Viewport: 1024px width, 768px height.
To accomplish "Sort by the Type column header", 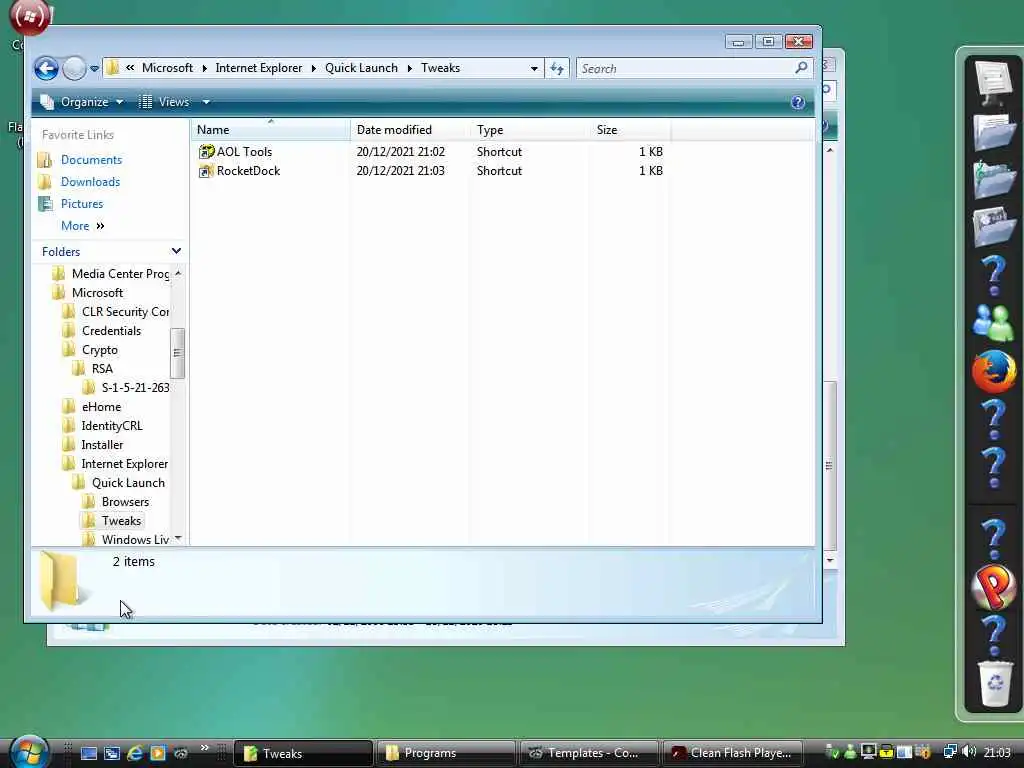I will tap(530, 129).
